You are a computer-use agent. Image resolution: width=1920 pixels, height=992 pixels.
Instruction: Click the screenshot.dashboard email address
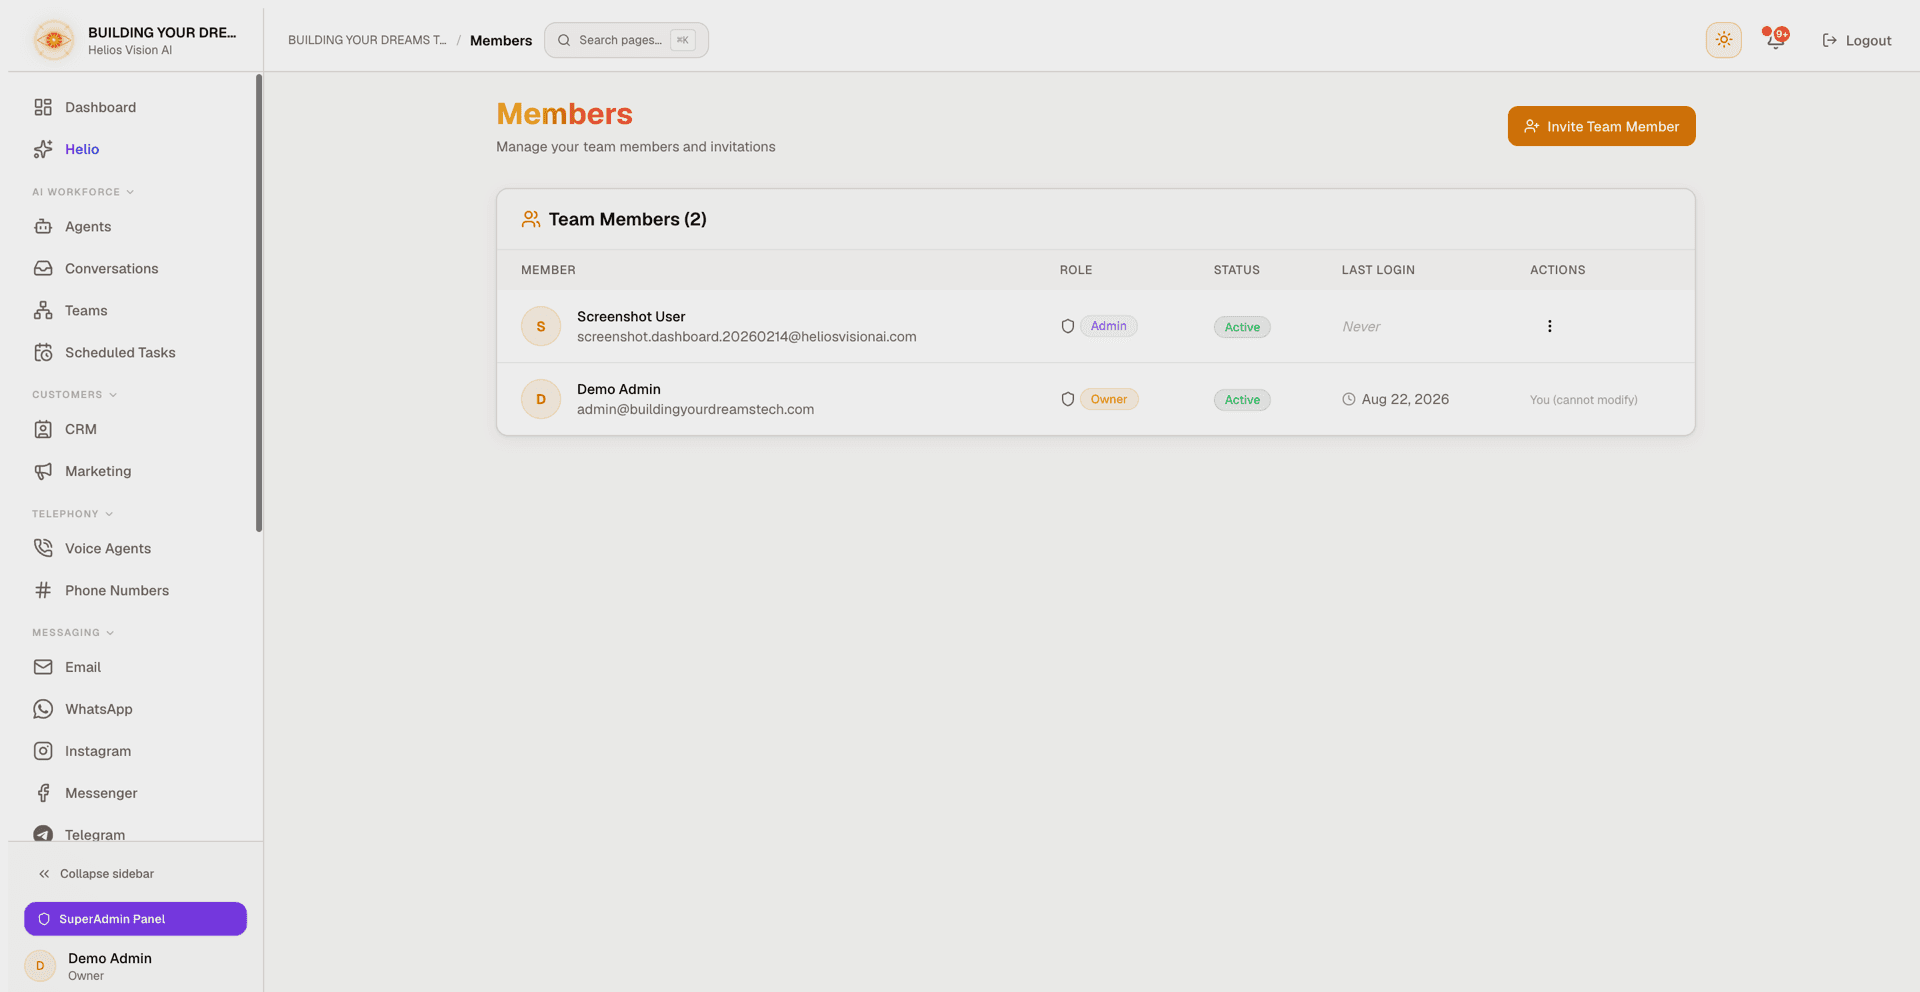pos(747,337)
